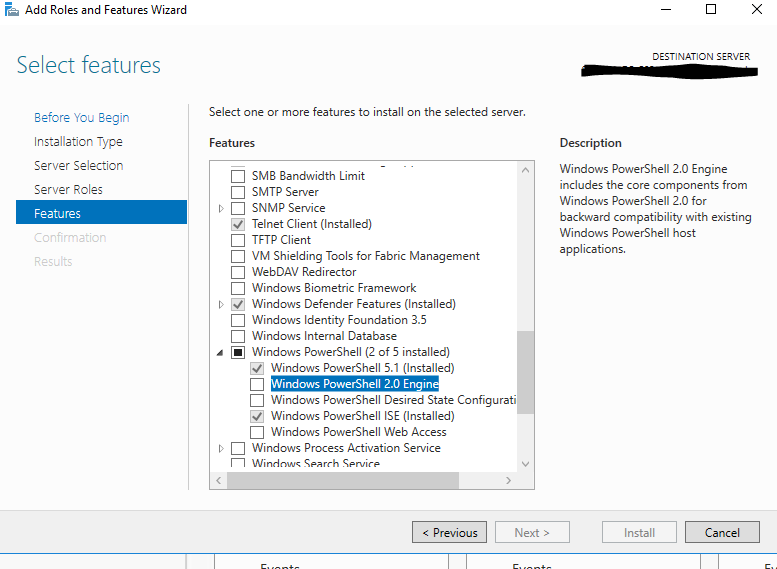Expand the Windows Process Activation Service node

pos(221,449)
